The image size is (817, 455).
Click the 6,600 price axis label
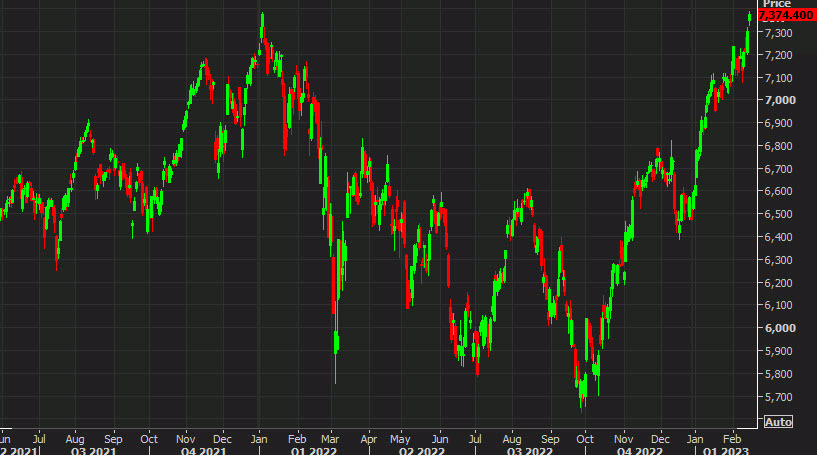coord(779,191)
